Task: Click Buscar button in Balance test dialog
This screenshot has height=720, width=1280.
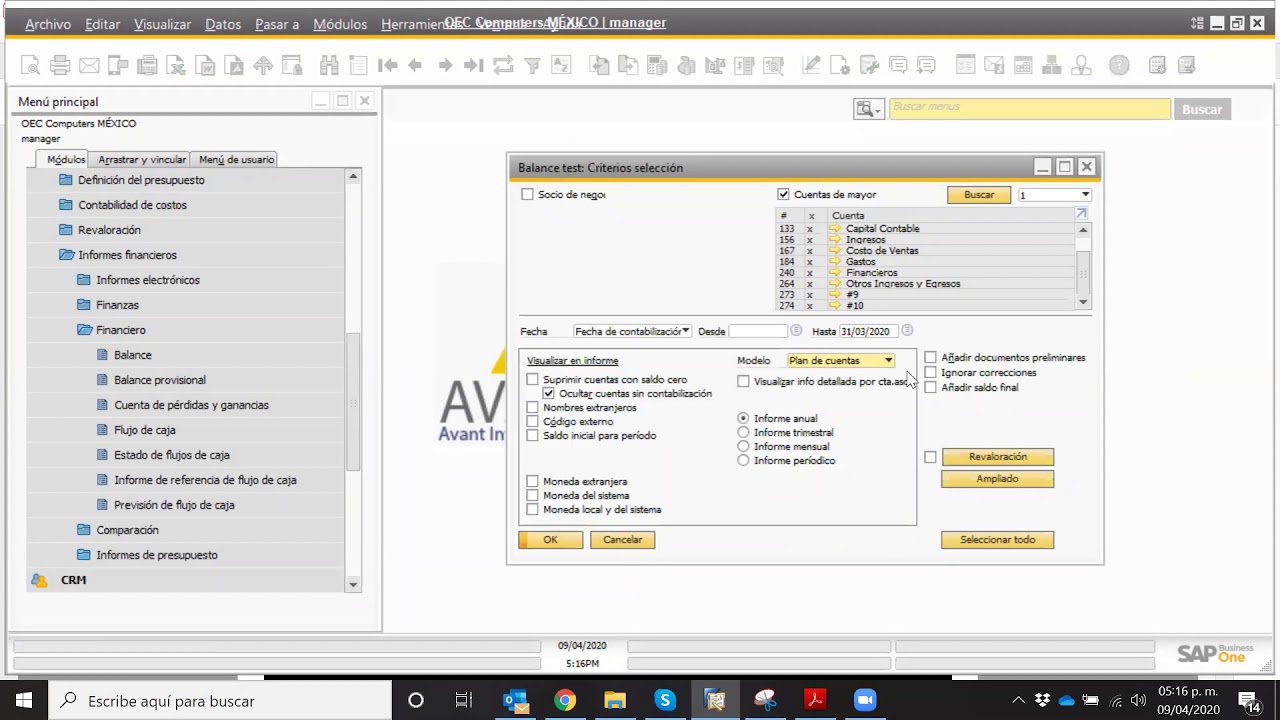Action: click(979, 195)
